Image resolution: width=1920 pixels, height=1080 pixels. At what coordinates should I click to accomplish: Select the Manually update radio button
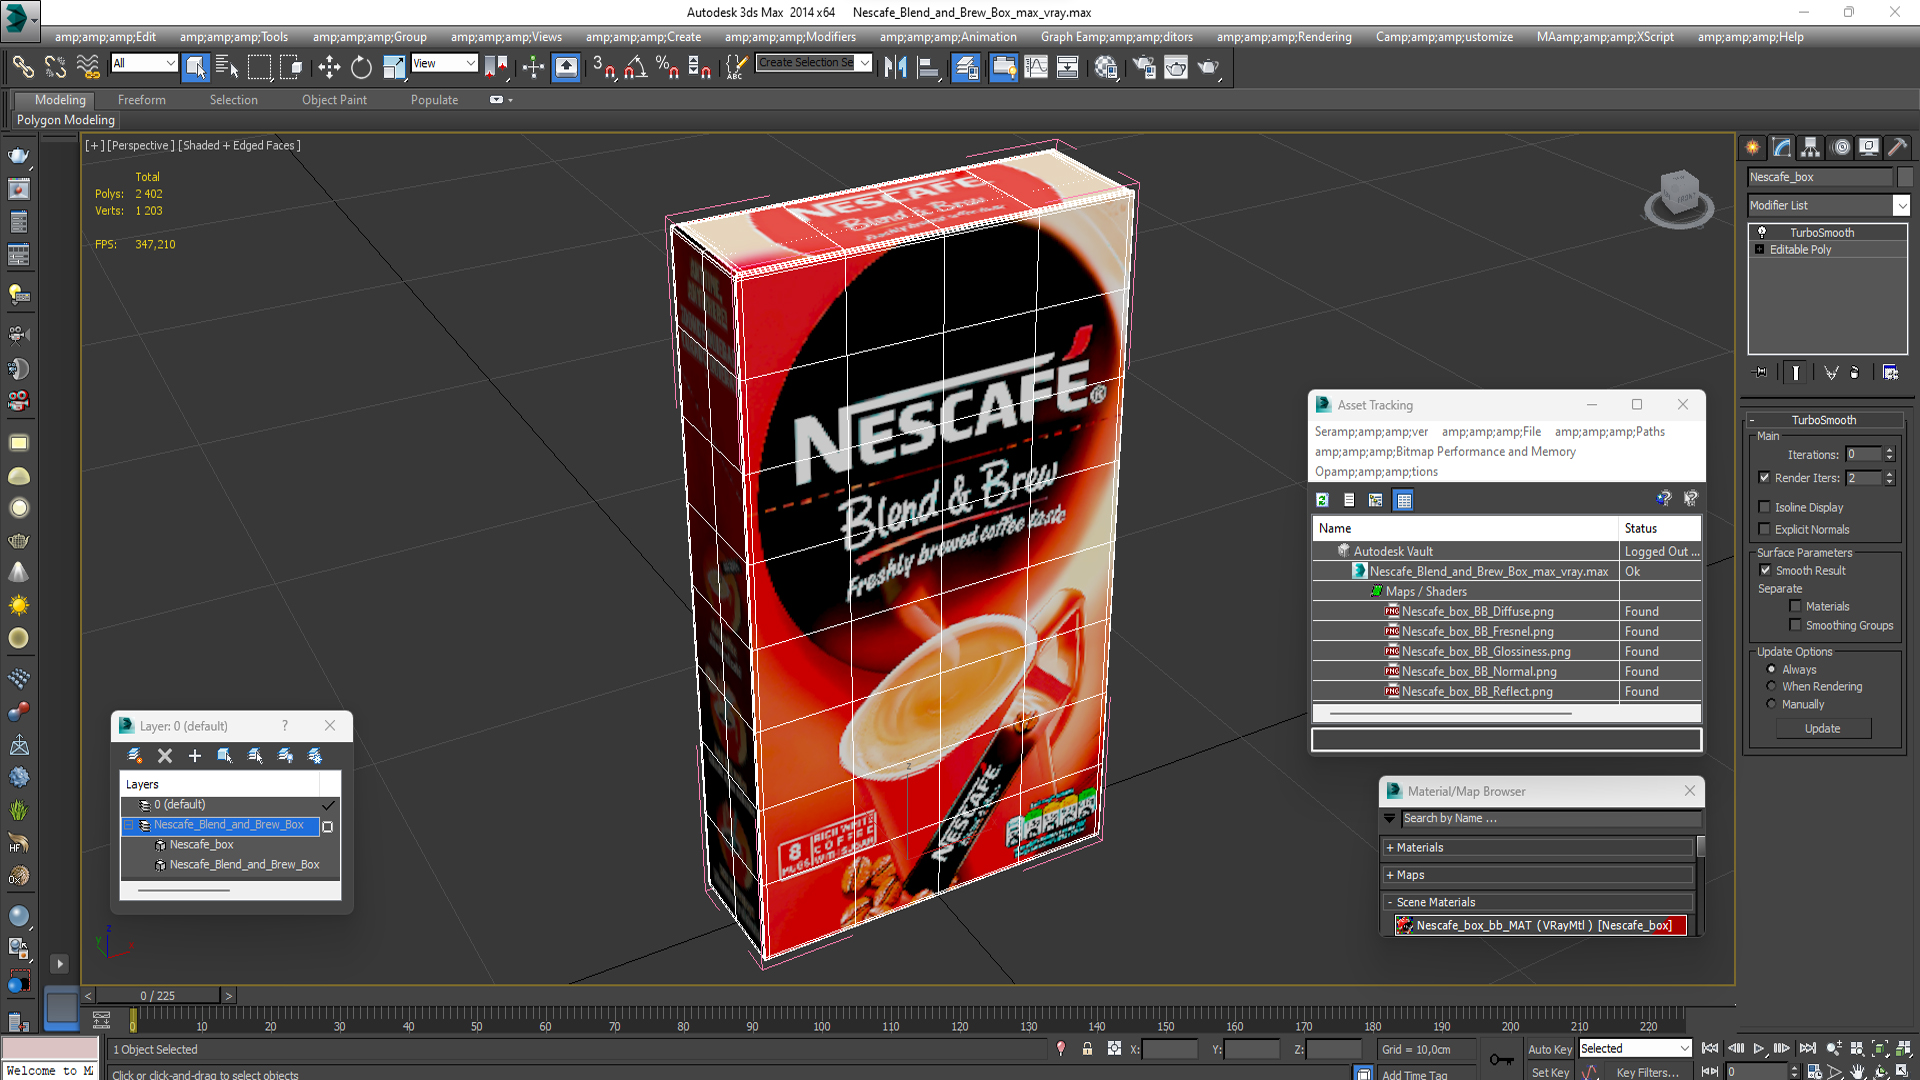tap(1771, 704)
